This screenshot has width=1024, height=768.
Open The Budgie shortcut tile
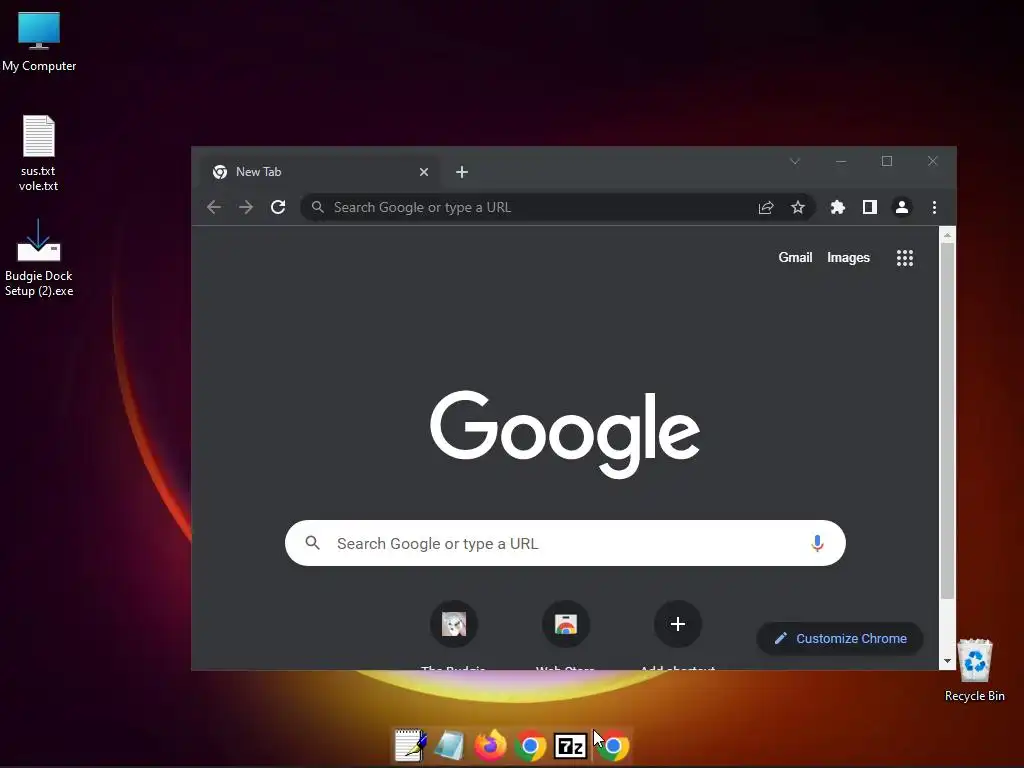click(454, 624)
